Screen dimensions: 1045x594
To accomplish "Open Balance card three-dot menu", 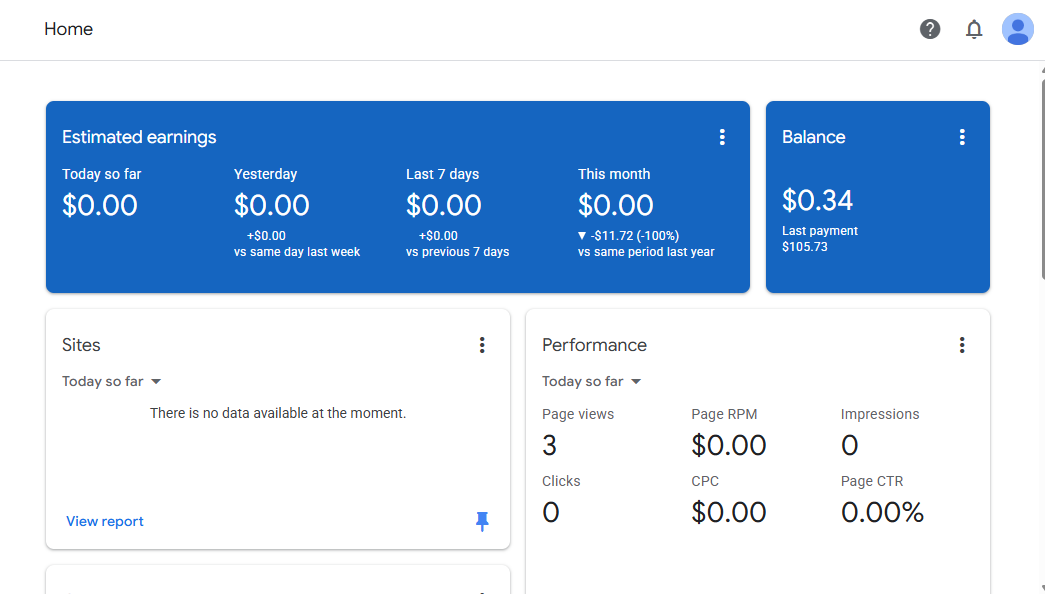I will [962, 138].
